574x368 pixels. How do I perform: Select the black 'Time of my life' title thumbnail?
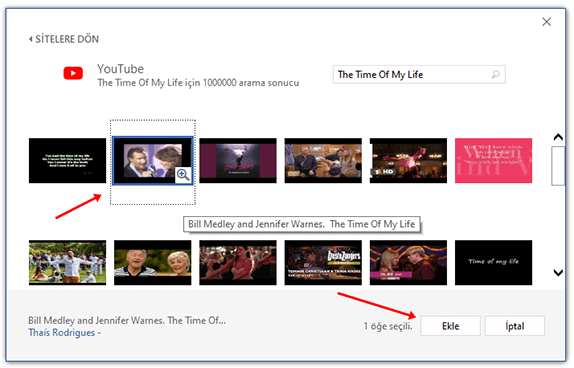pos(493,263)
